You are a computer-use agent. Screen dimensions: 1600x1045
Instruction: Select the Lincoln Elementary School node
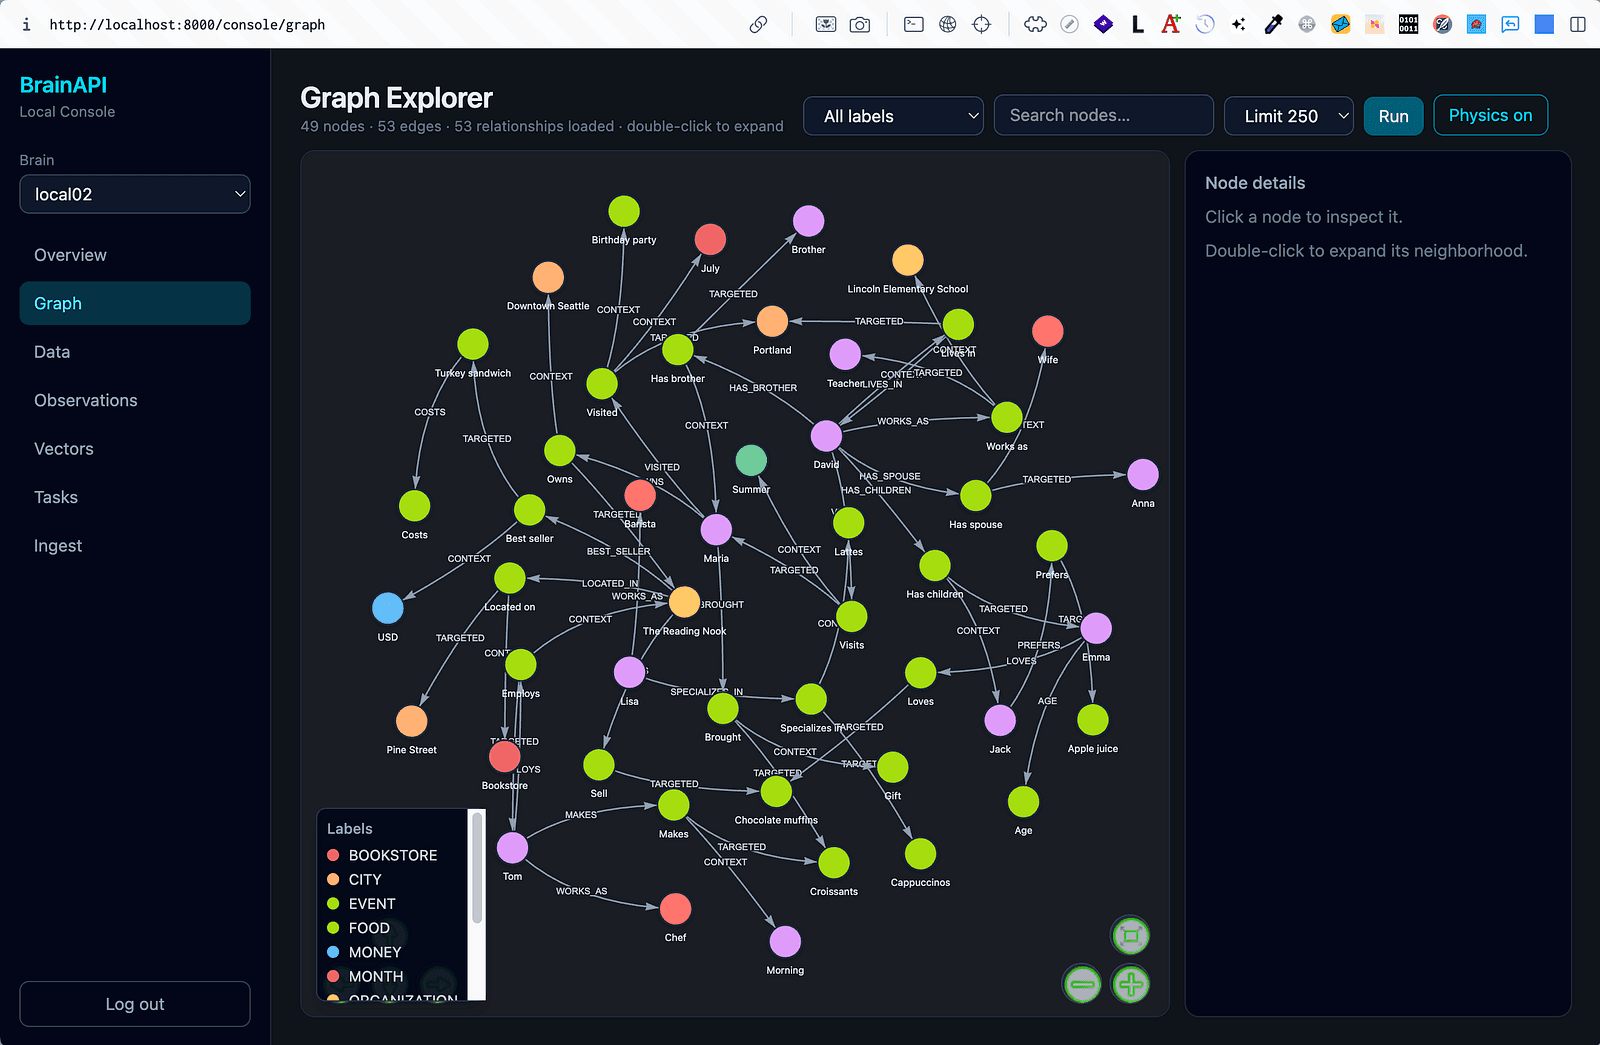point(908,260)
